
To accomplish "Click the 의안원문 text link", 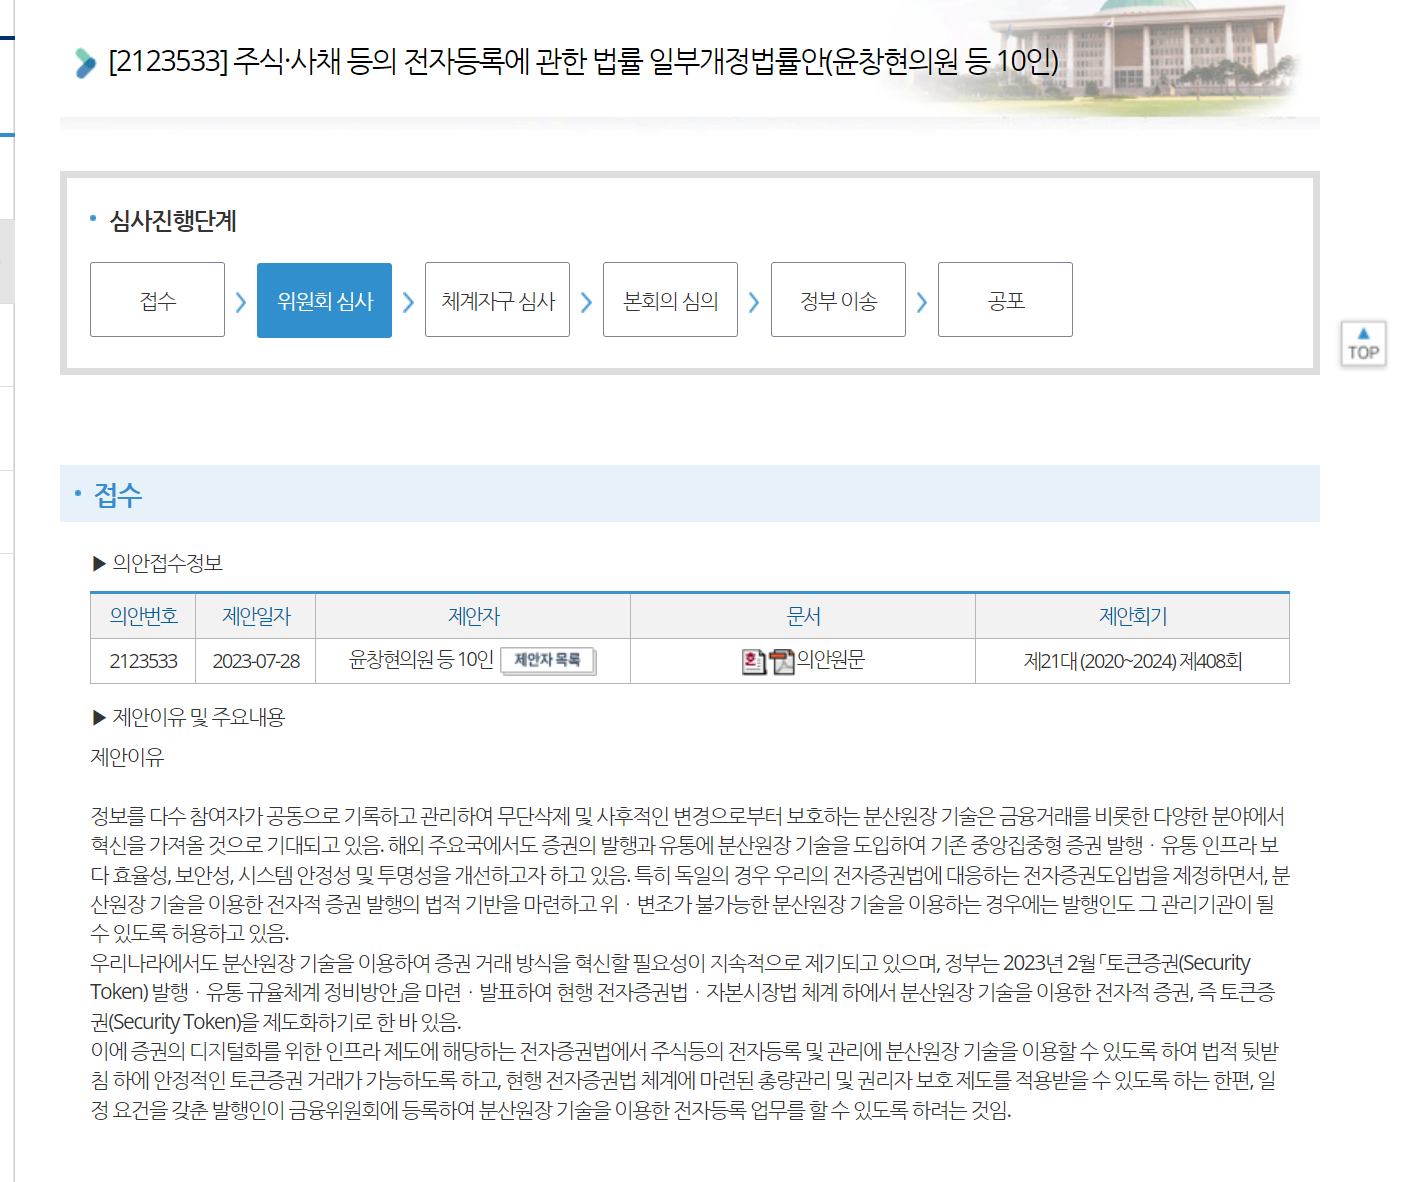I will point(830,660).
